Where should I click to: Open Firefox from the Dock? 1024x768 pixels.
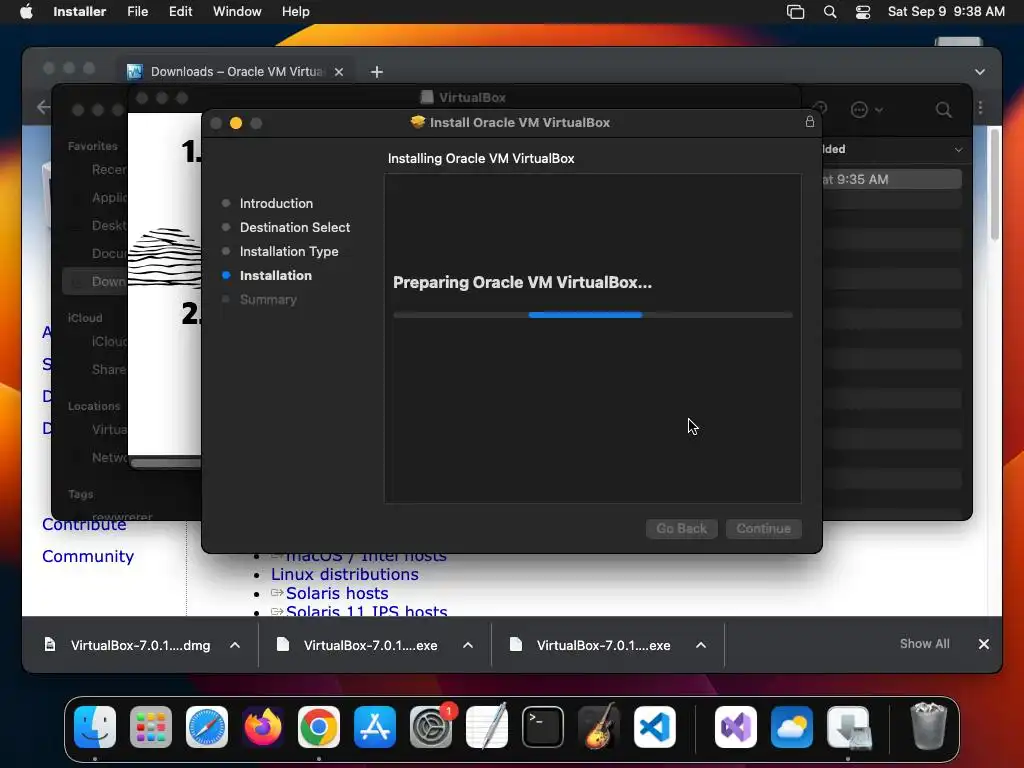coord(263,727)
